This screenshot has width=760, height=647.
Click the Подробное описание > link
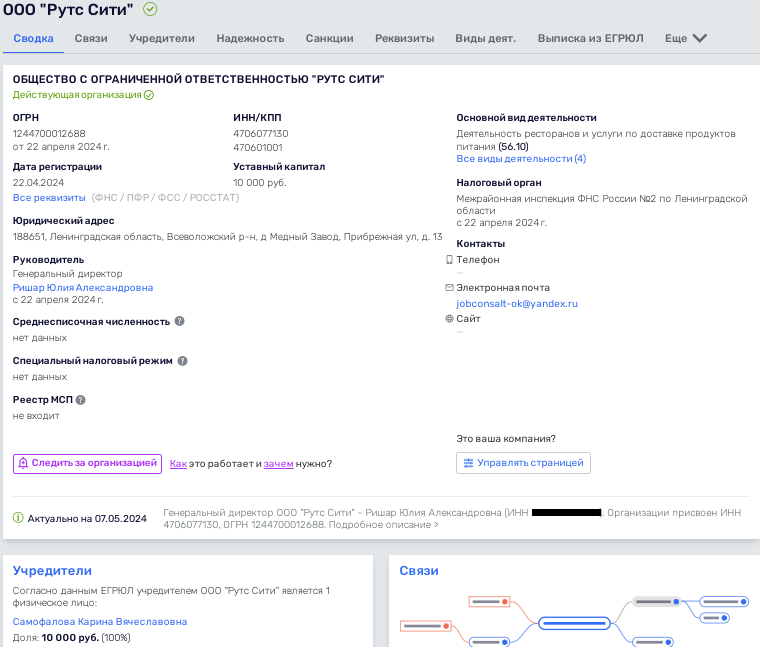pyautogui.click(x=383, y=525)
